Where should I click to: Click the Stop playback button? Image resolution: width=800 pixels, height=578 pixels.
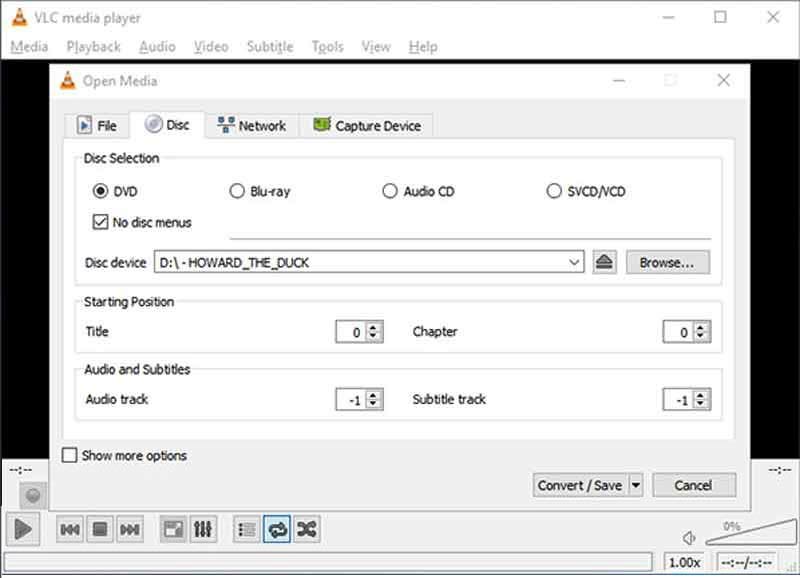pyautogui.click(x=100, y=530)
